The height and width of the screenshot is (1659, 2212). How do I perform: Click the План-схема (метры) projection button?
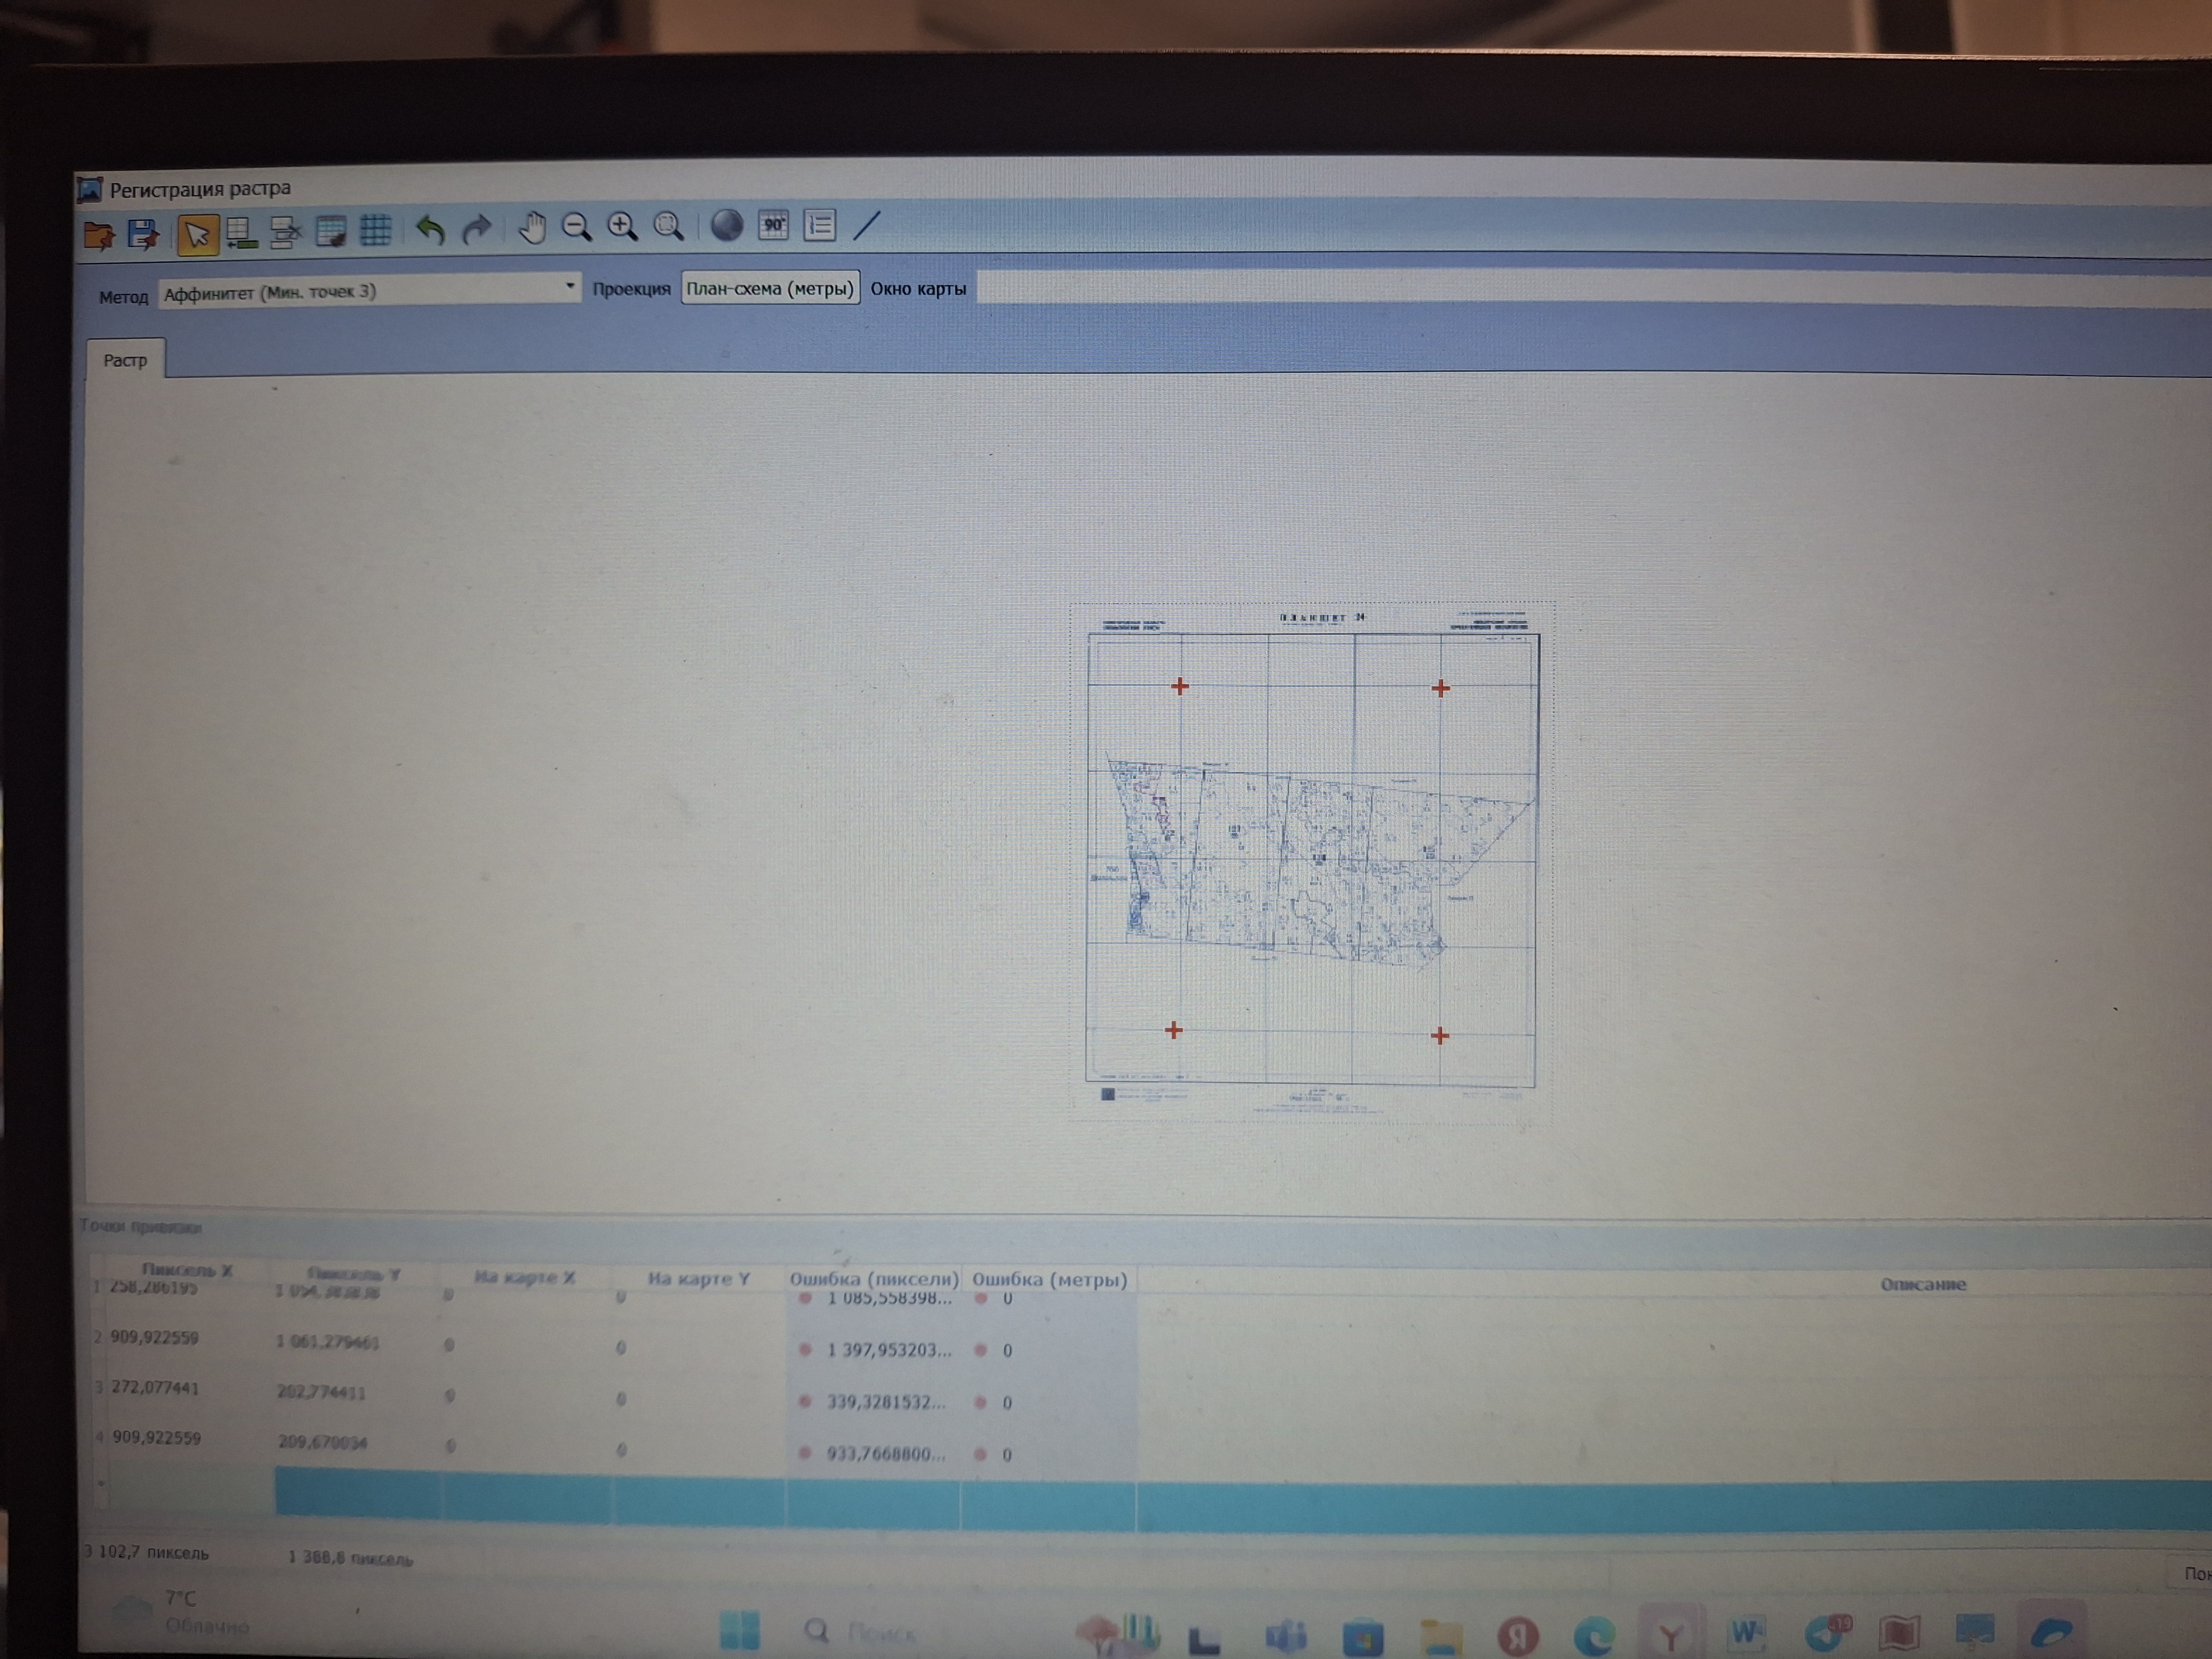(x=770, y=288)
